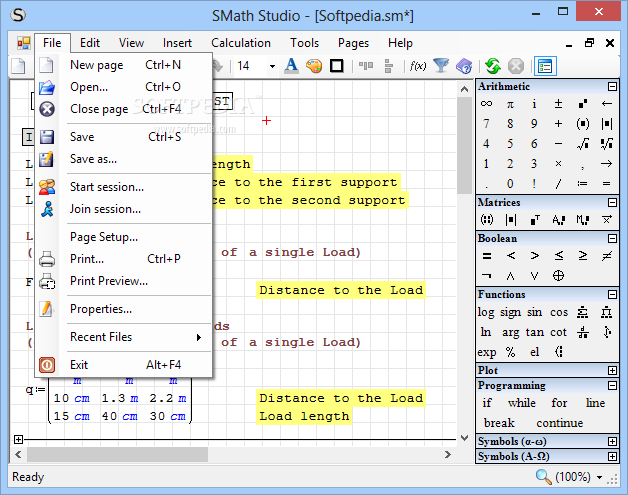Click the vertical alignment toolbar icon

pos(388,66)
